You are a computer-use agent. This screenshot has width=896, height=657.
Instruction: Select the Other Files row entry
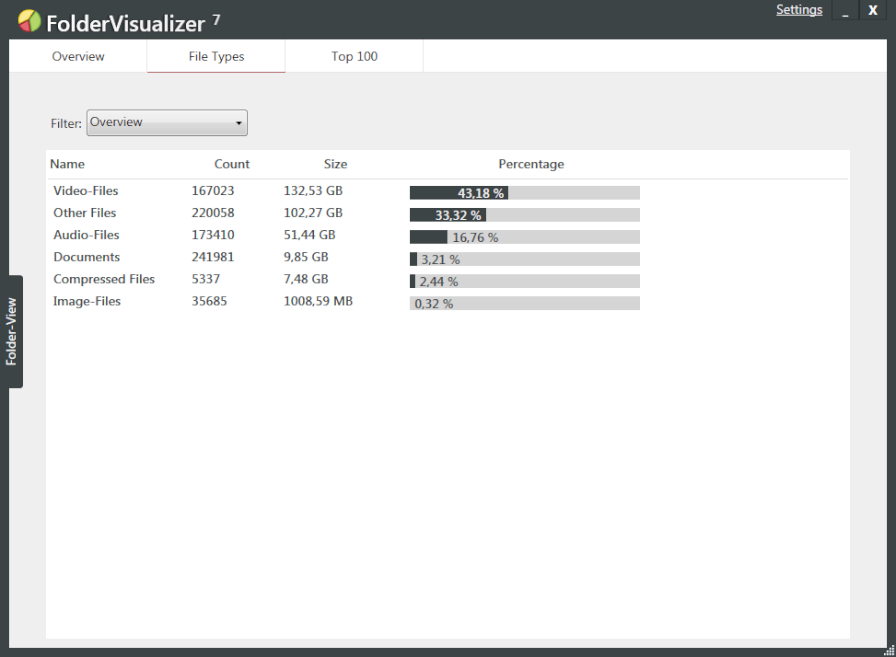(84, 212)
